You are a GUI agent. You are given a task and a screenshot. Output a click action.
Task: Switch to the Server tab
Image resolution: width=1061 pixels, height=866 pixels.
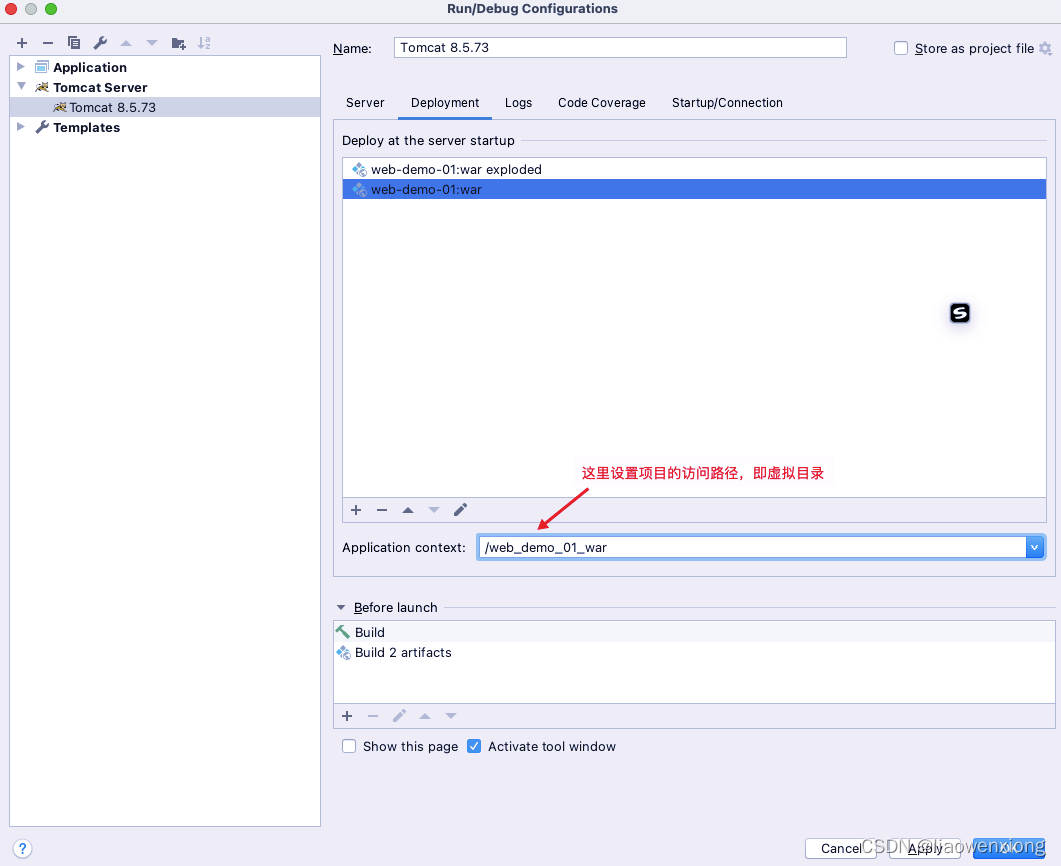pos(365,103)
